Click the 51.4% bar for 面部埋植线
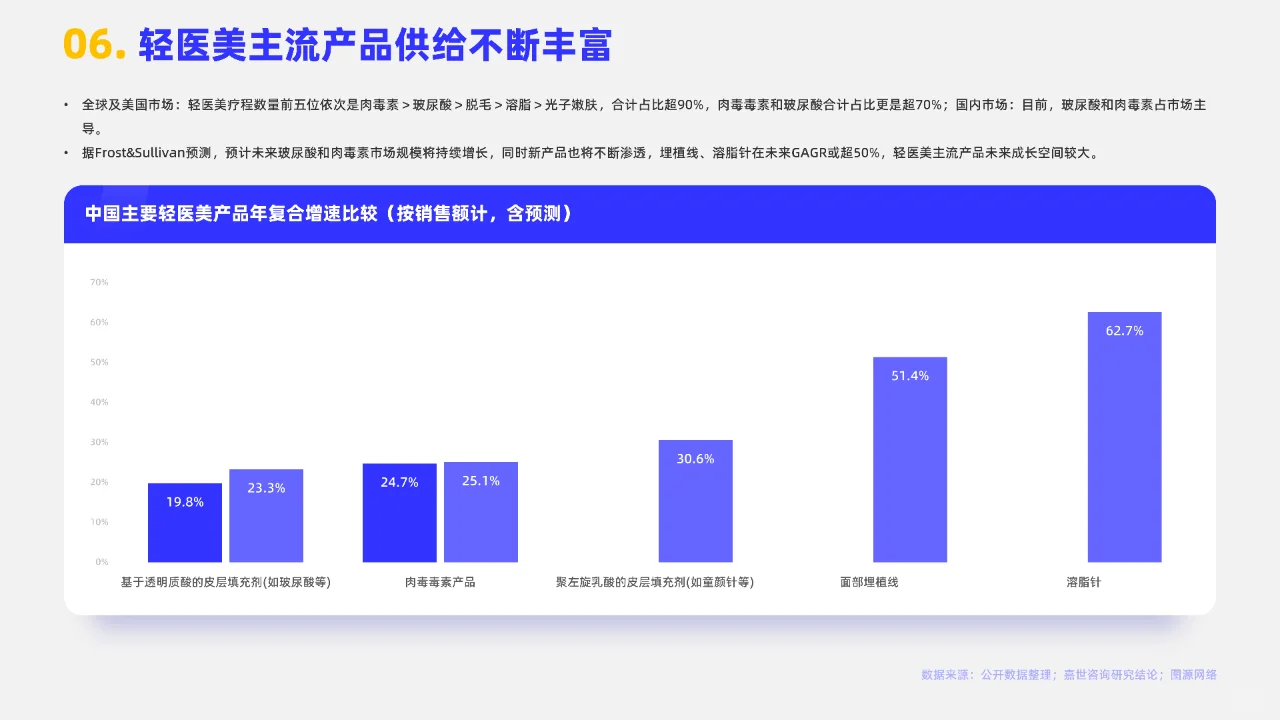 coord(910,460)
